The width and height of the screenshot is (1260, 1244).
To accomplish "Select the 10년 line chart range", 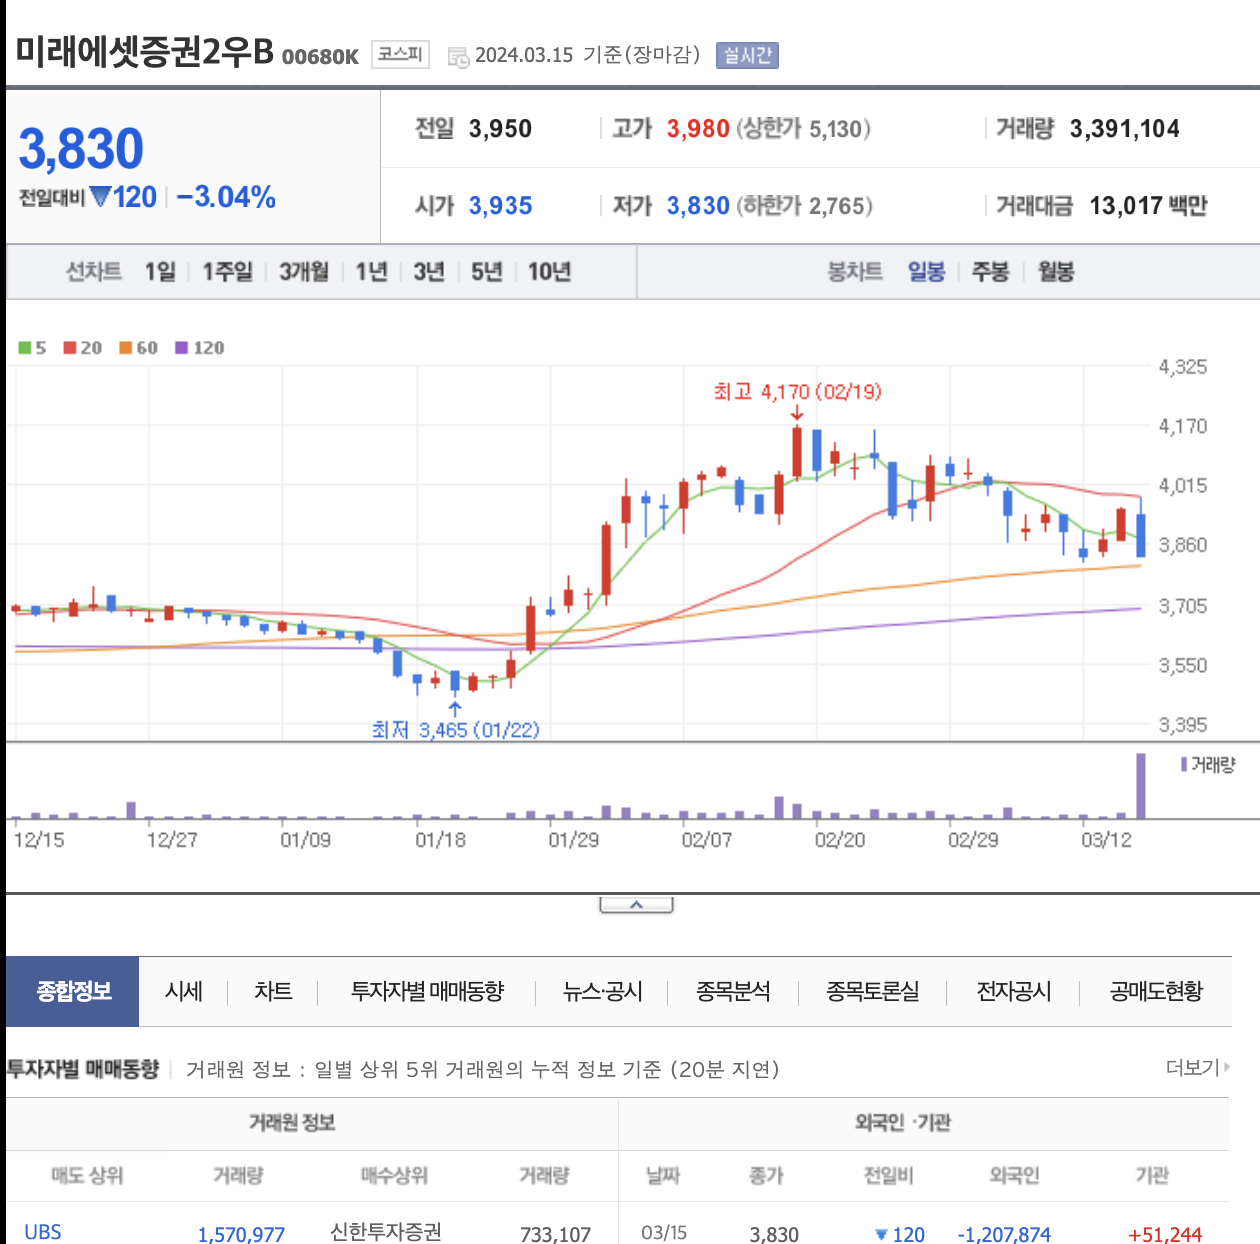I will tap(549, 271).
